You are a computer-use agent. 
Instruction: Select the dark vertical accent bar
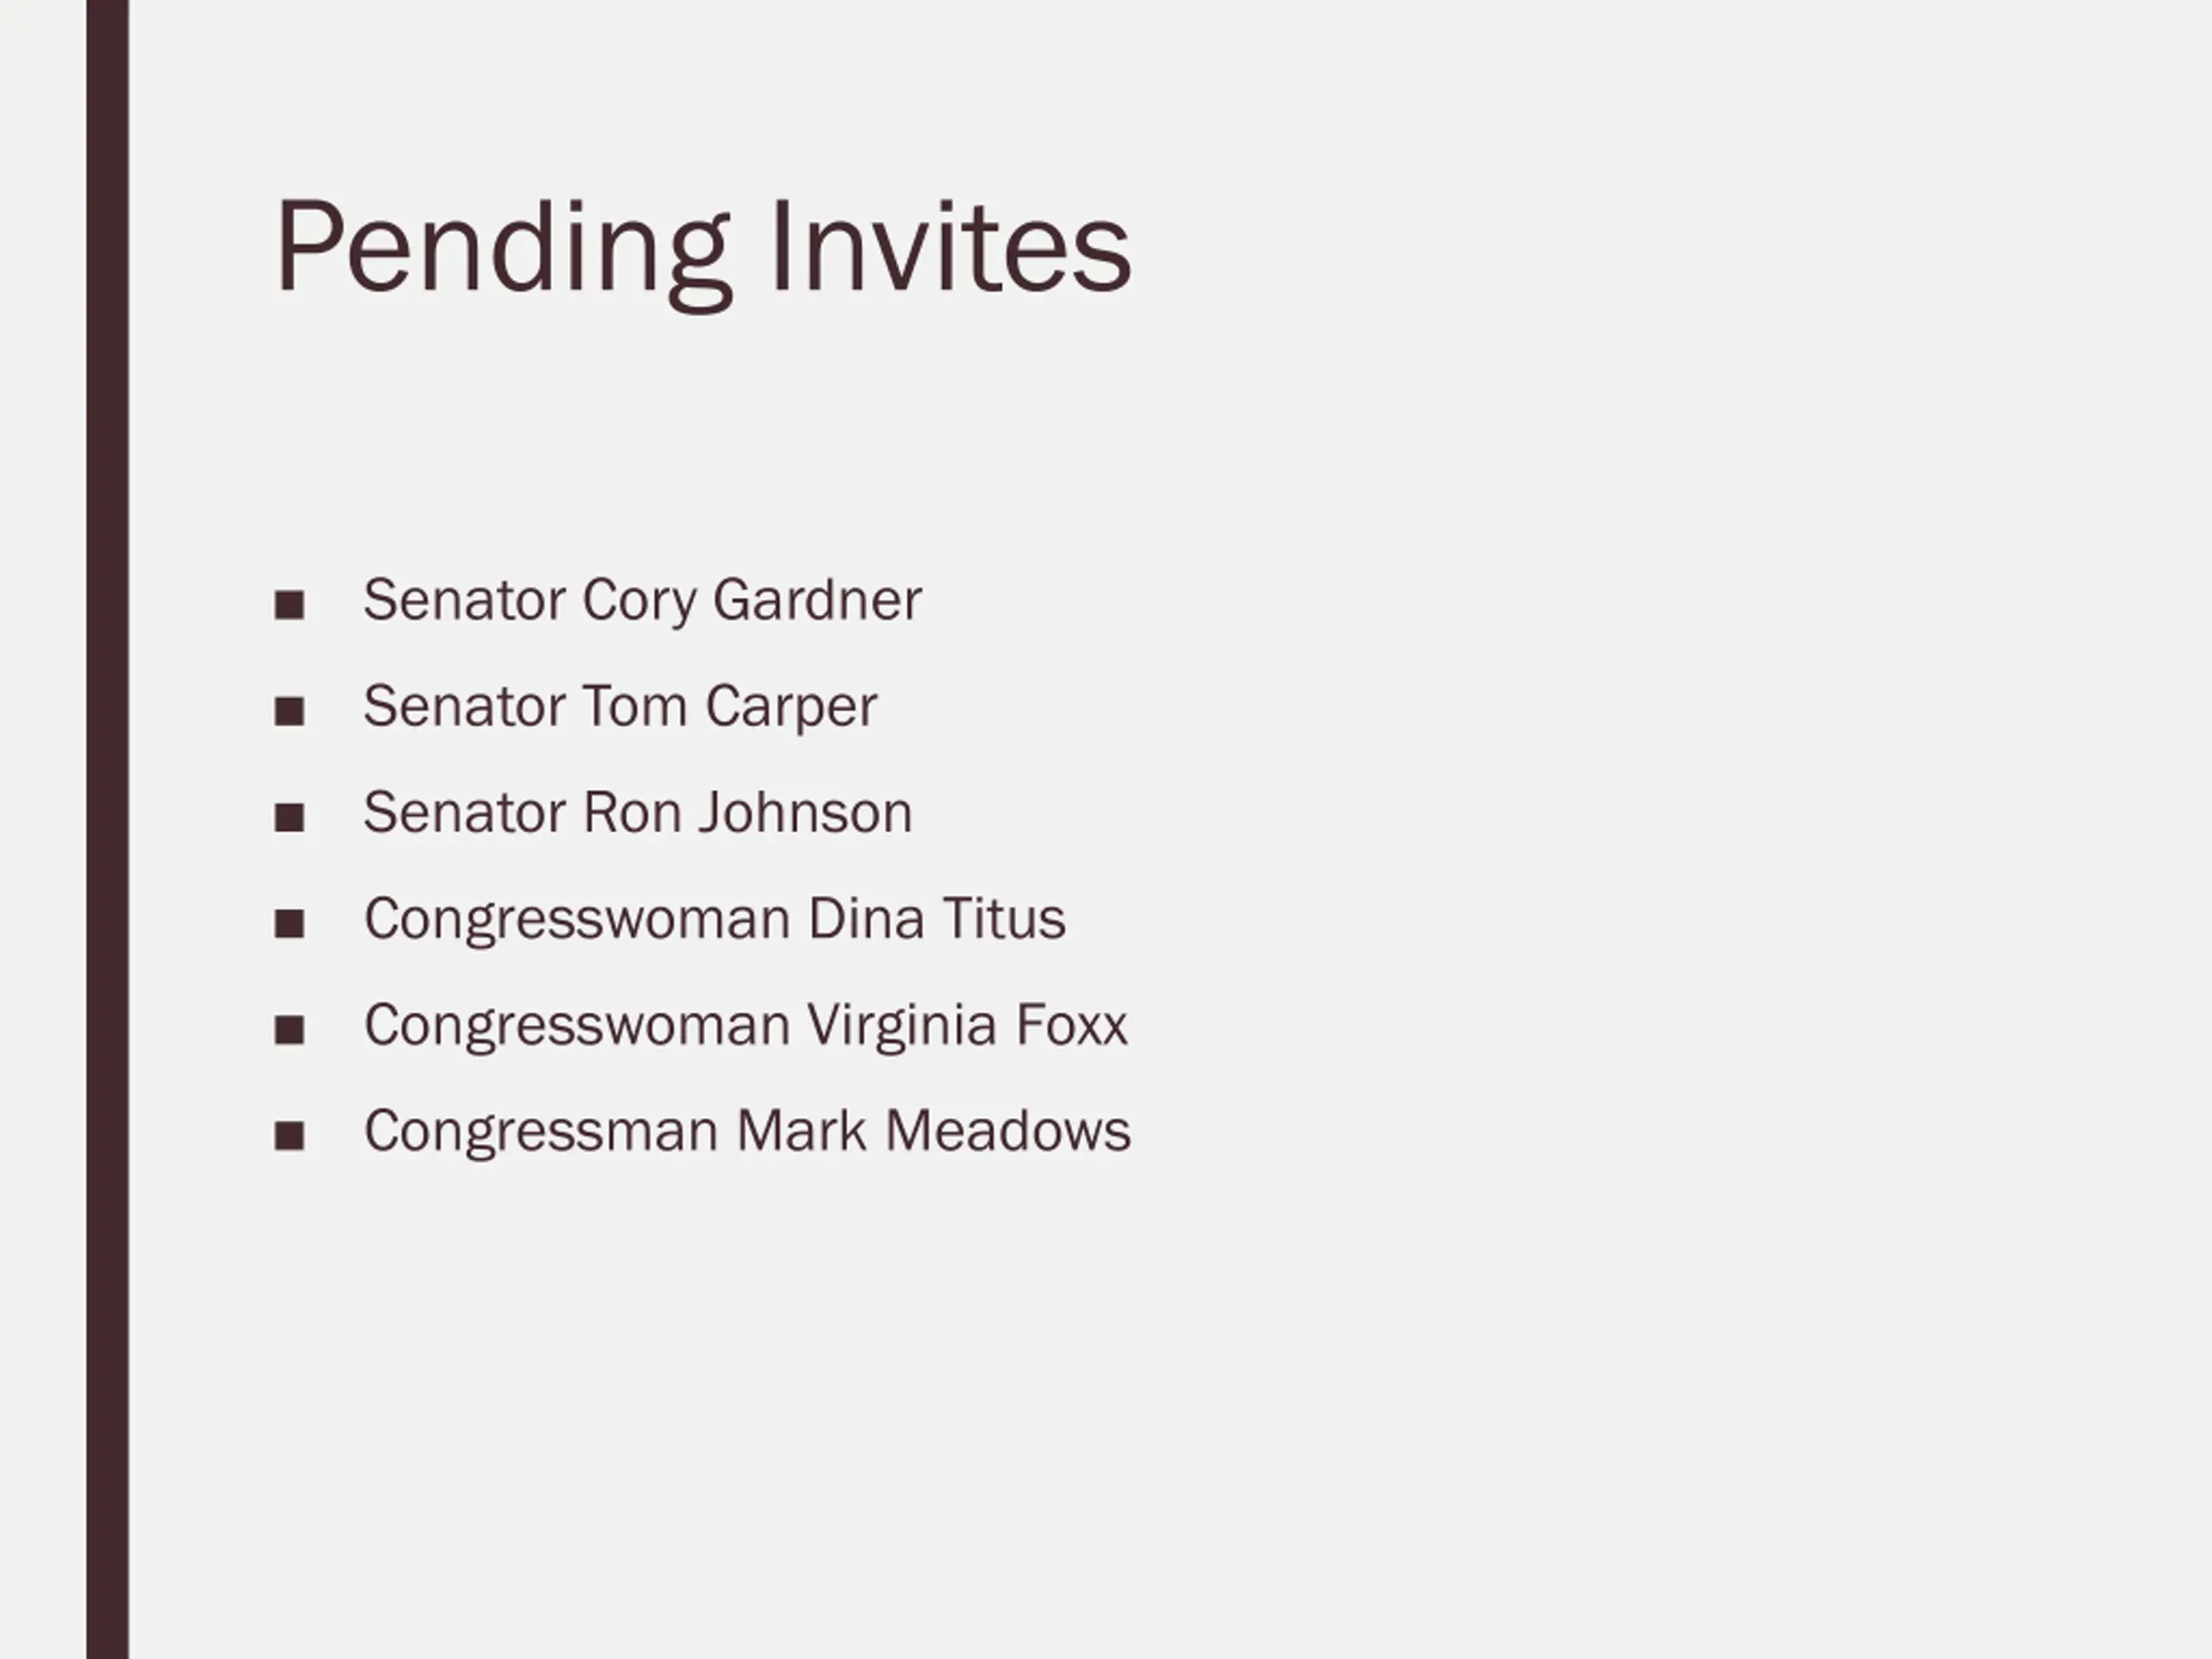pyautogui.click(x=107, y=829)
